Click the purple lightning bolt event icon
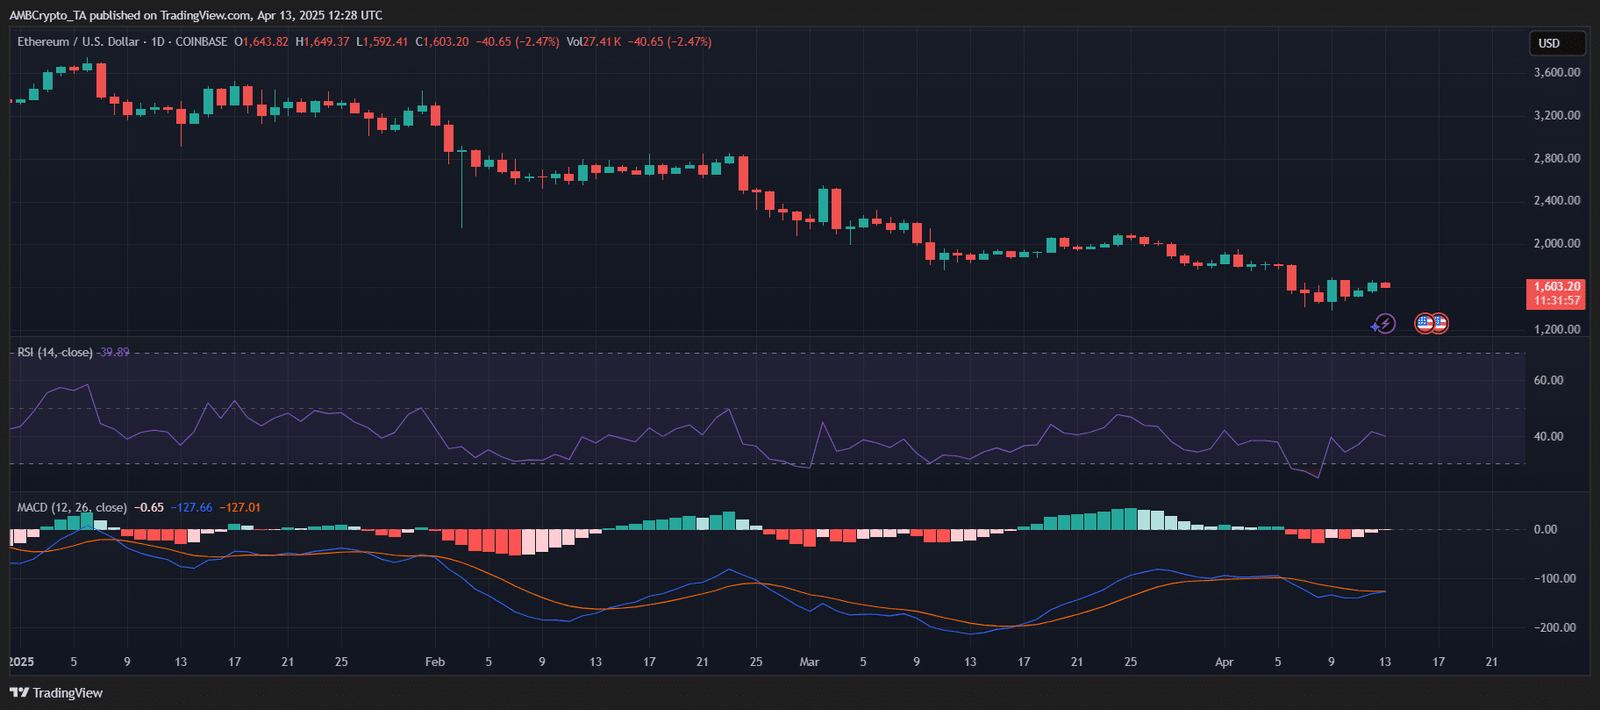 click(x=1384, y=323)
